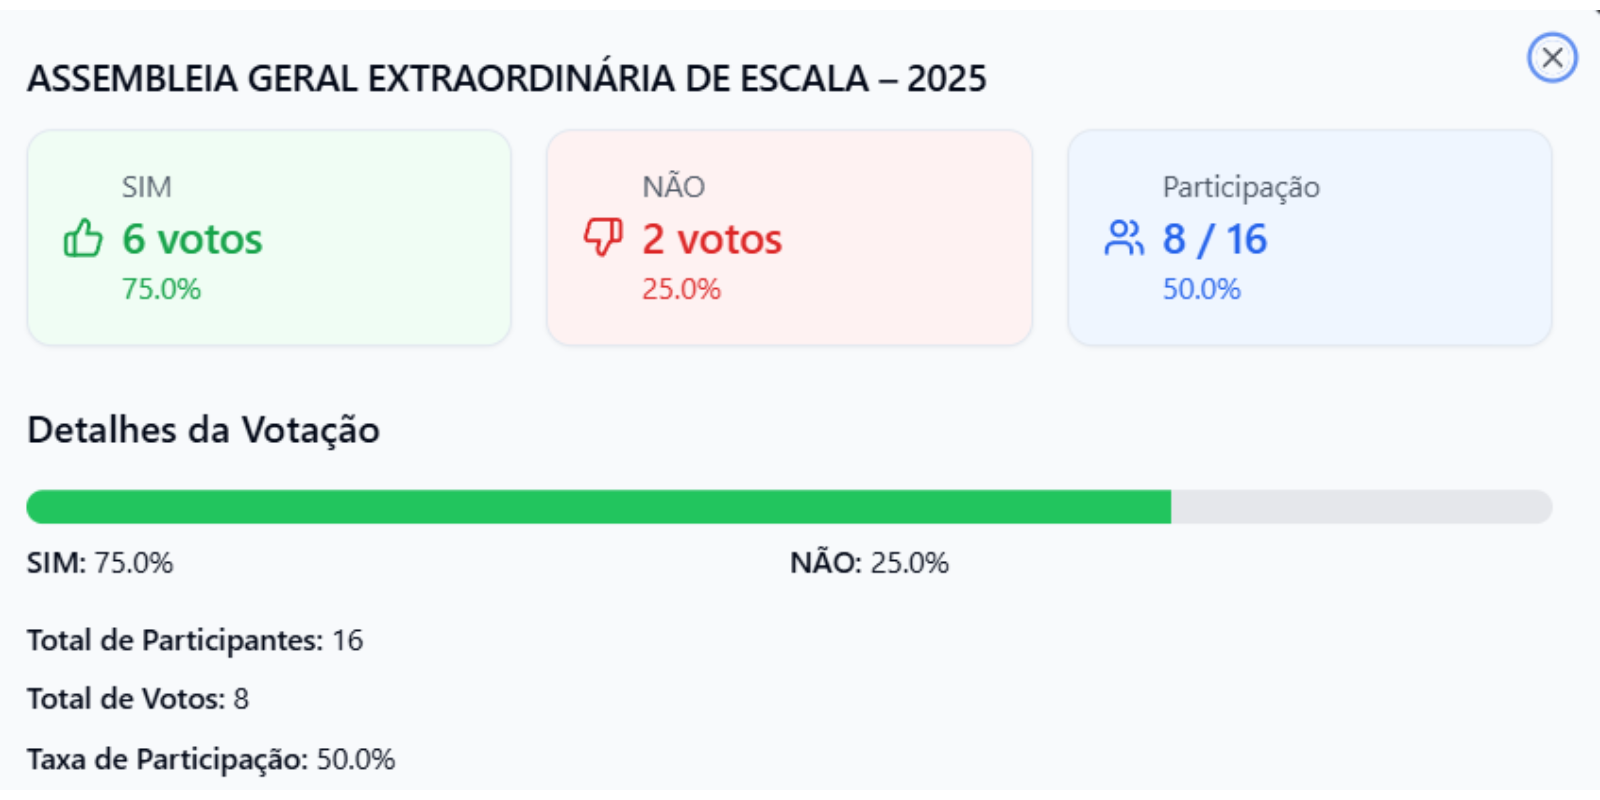
Task: Click 'Total de Votos: 8' line
Action: (x=138, y=699)
